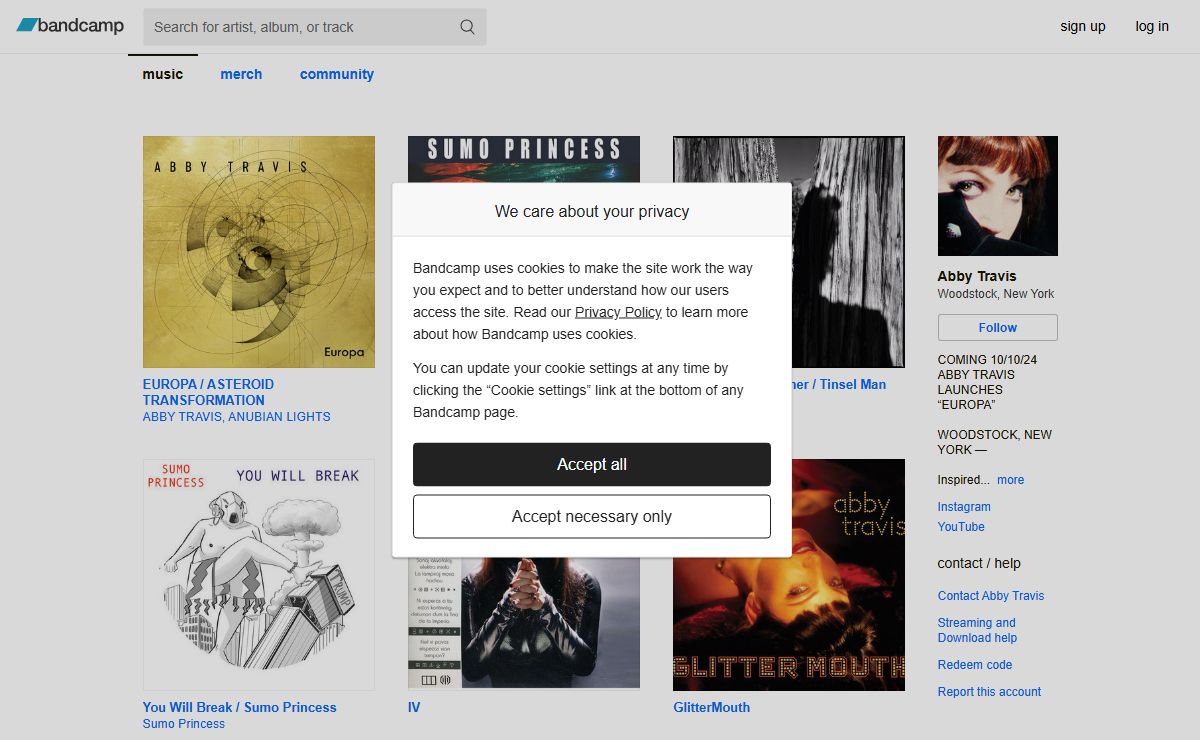Open the Instagram link
1200x740 pixels.
coord(964,507)
